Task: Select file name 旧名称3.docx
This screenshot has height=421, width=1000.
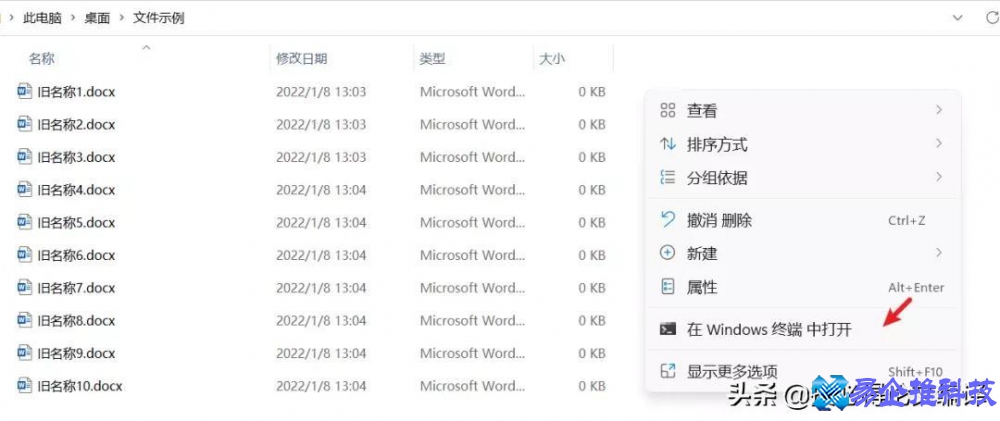Action: (x=76, y=156)
